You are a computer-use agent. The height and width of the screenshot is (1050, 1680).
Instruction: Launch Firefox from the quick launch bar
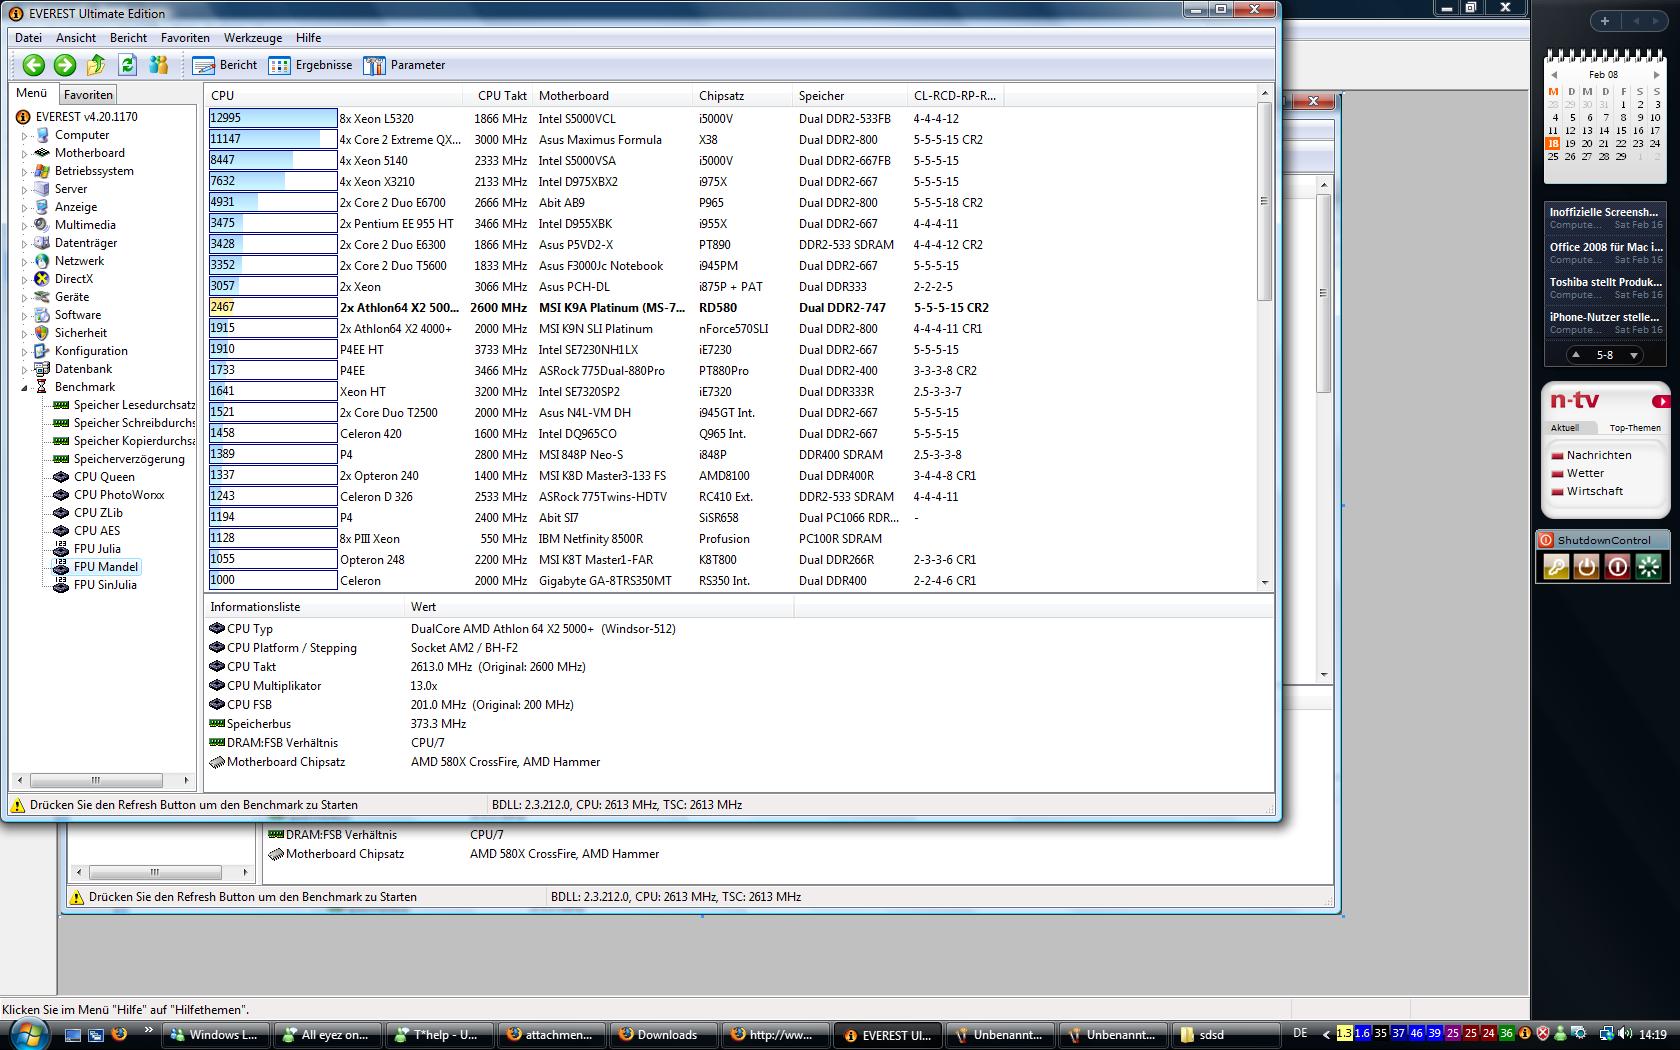[x=119, y=1034]
